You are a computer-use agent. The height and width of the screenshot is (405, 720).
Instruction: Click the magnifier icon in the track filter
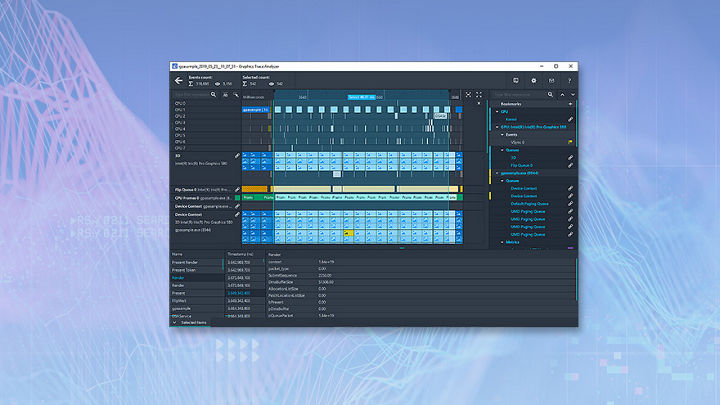point(213,95)
